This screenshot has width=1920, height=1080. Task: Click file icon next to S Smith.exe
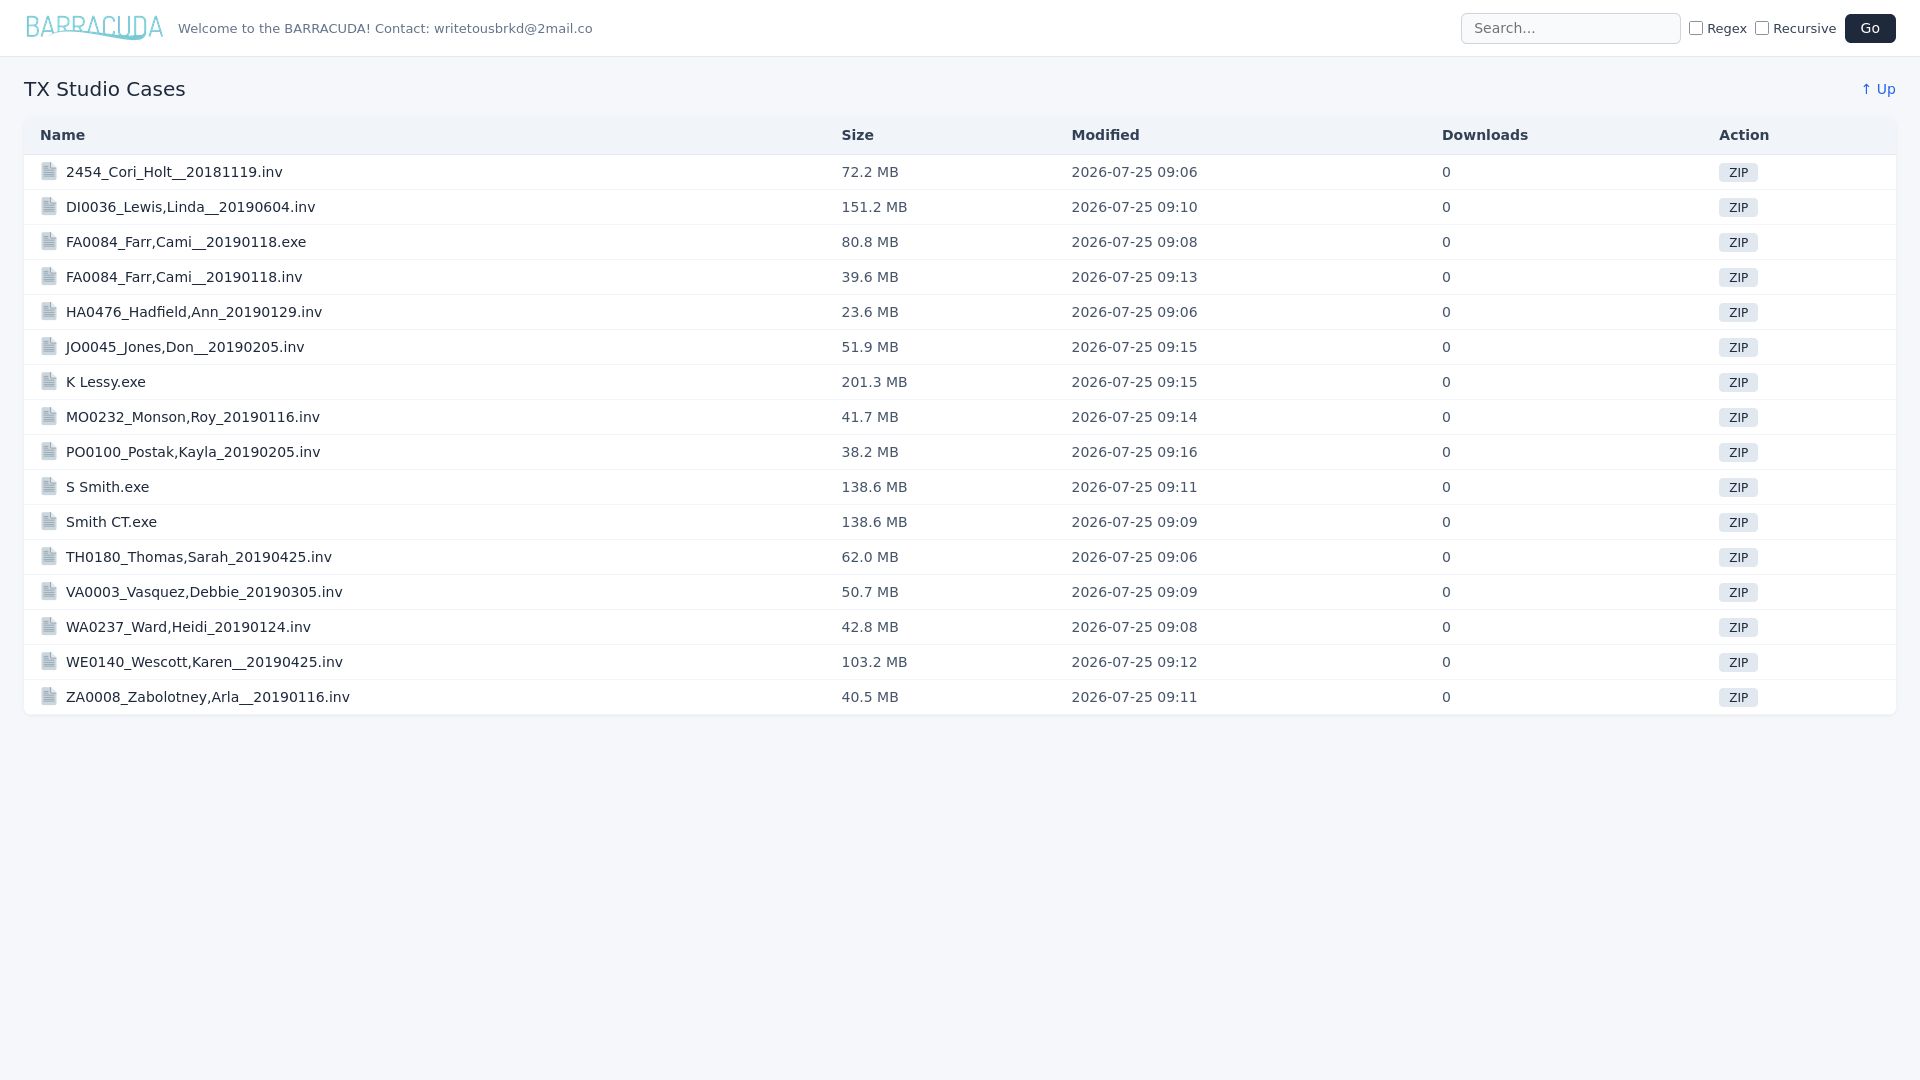tap(49, 486)
